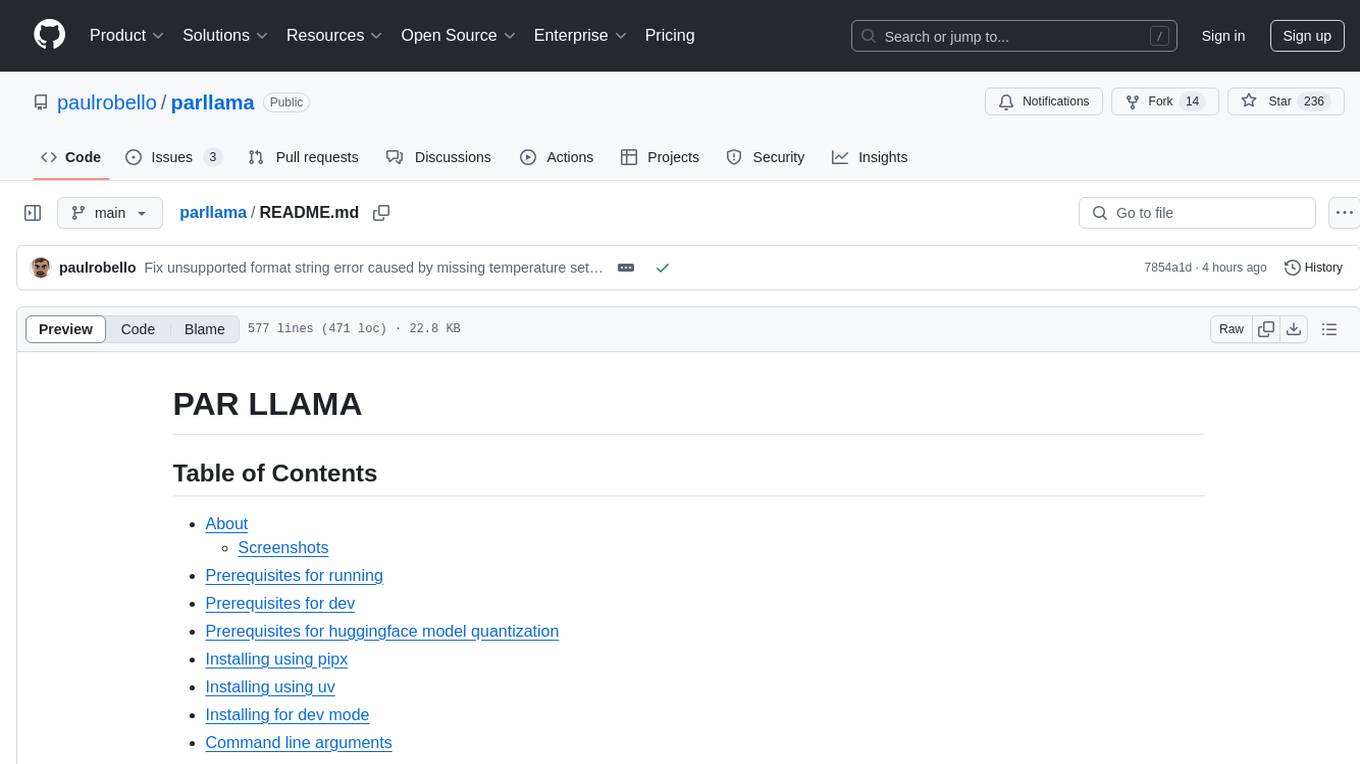Image resolution: width=1360 pixels, height=764 pixels.
Task: Open the Security tab
Action: pyautogui.click(x=766, y=157)
